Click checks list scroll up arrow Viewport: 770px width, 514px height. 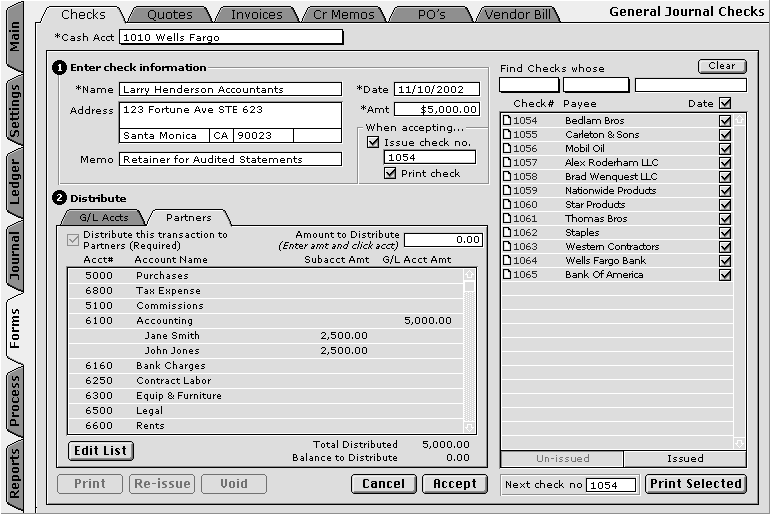coord(740,119)
